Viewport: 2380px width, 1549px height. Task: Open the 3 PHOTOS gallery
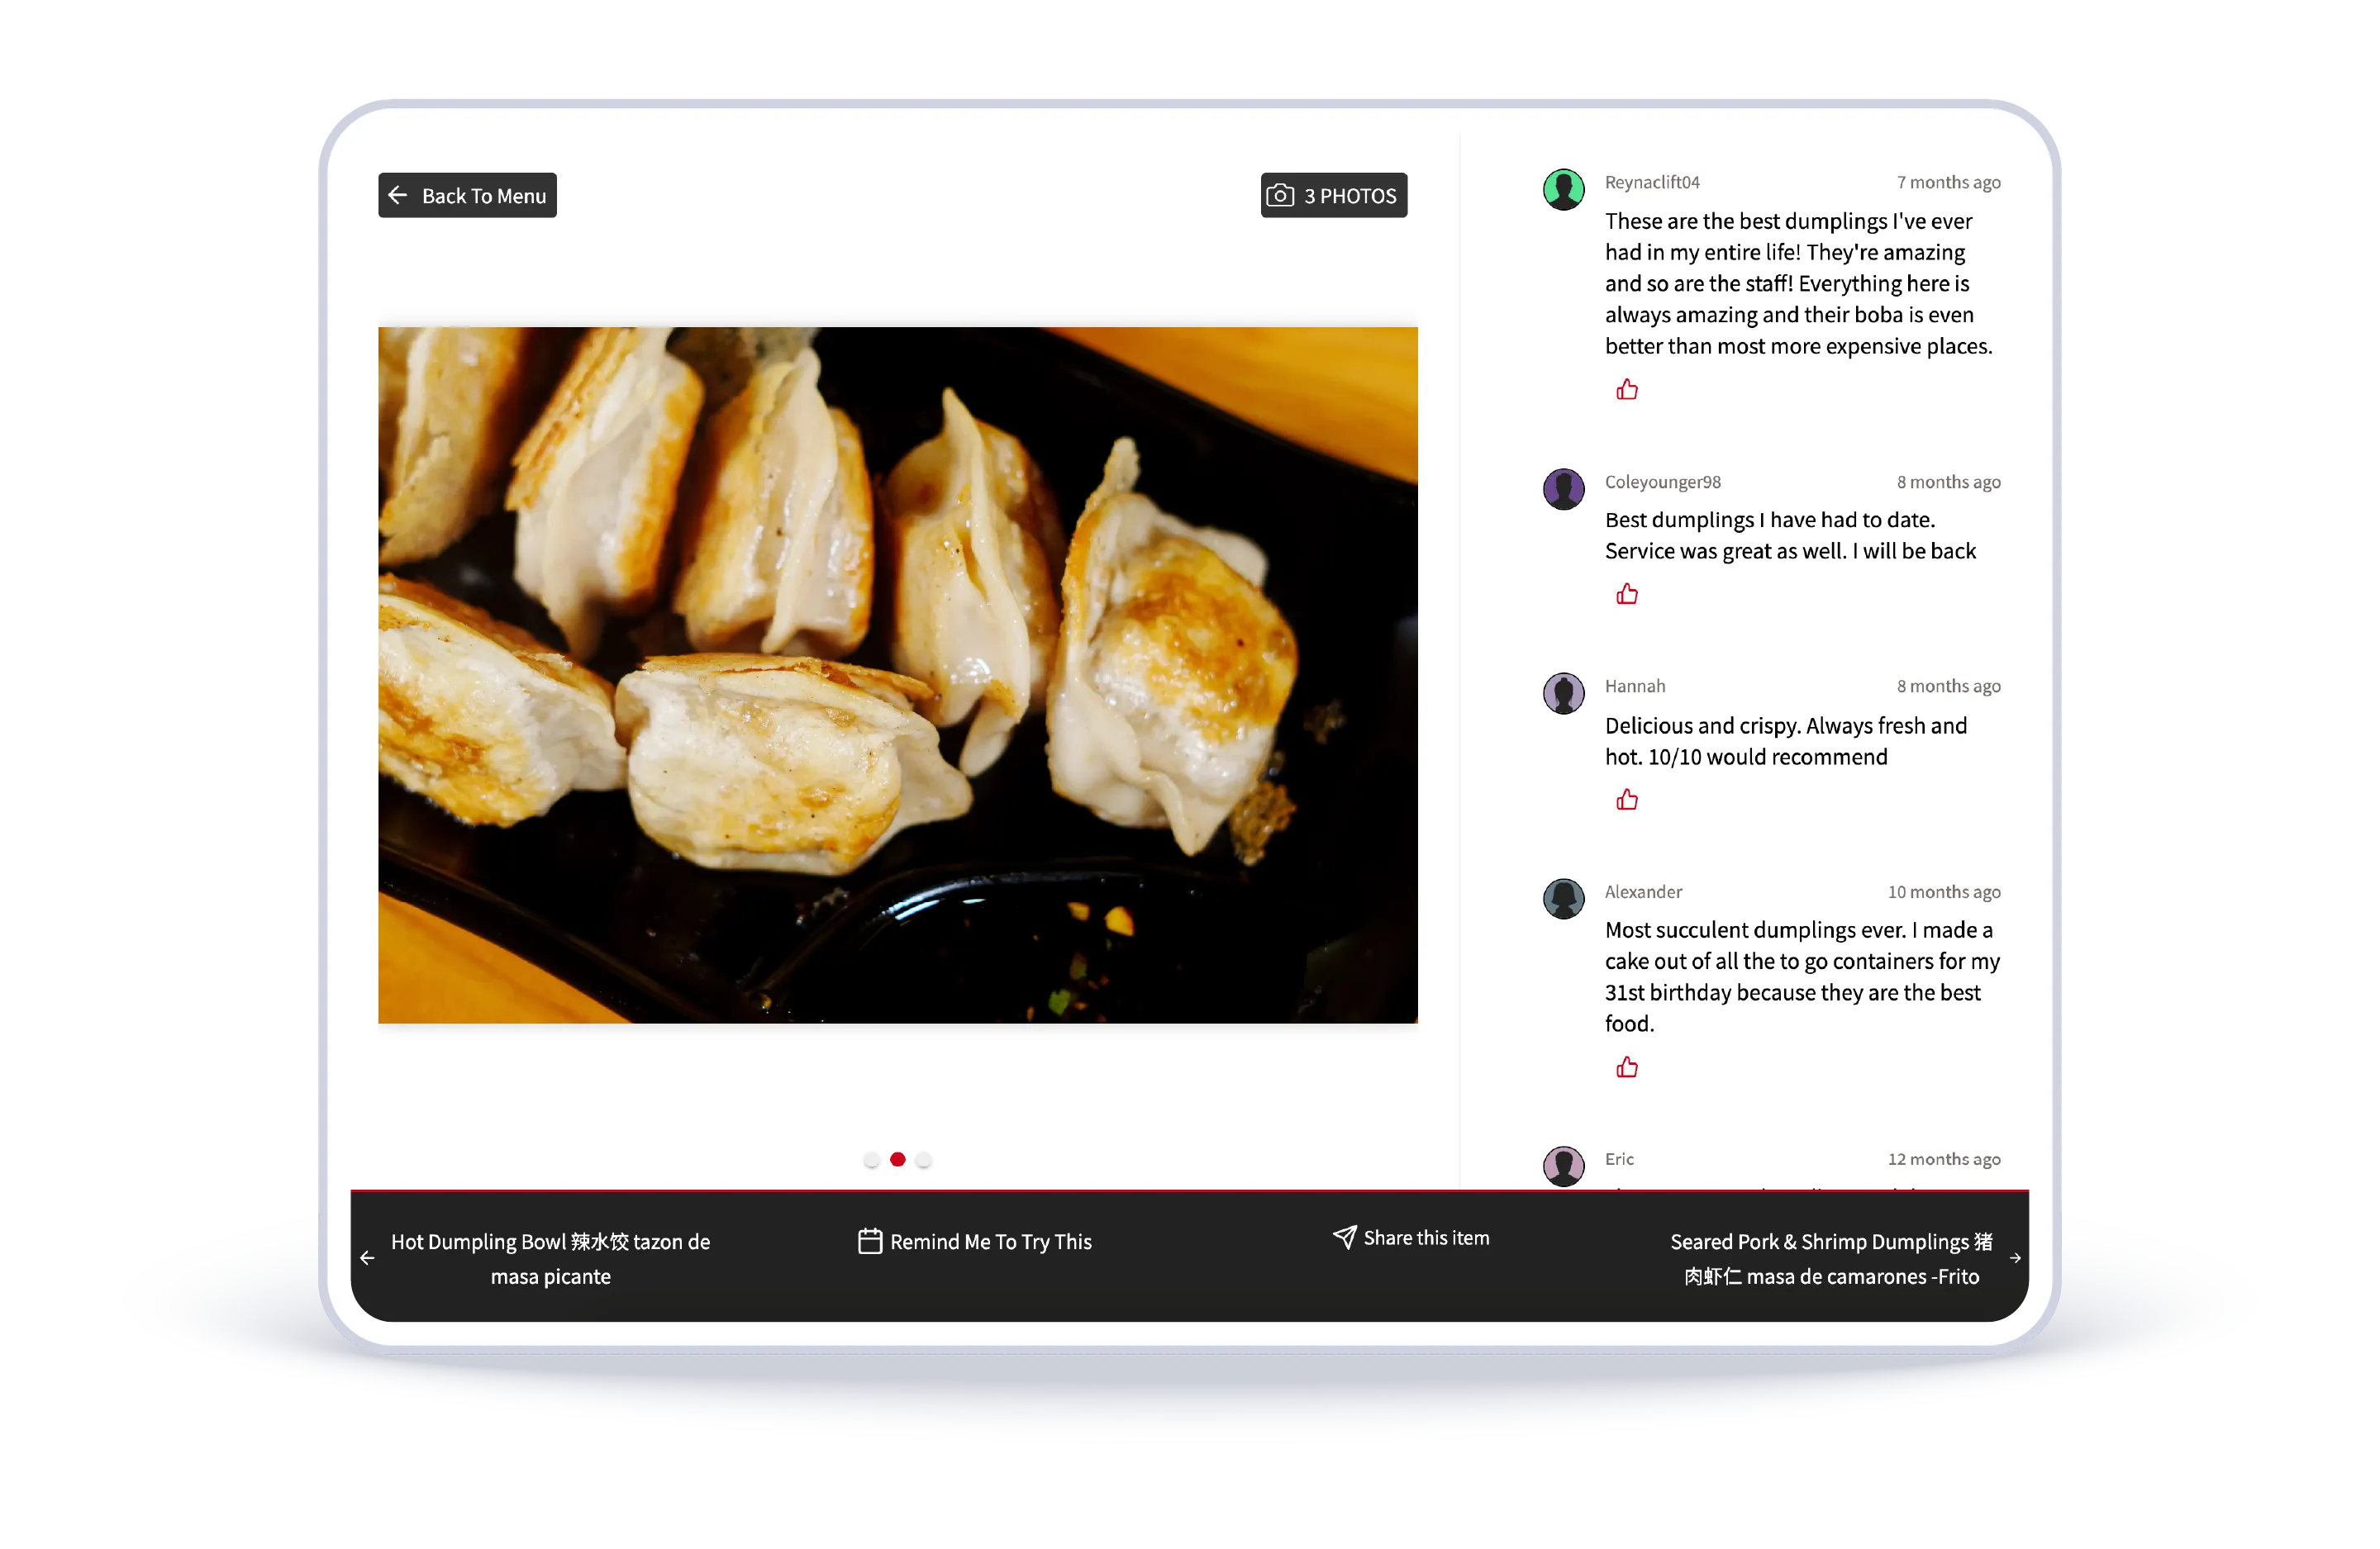[1334, 195]
